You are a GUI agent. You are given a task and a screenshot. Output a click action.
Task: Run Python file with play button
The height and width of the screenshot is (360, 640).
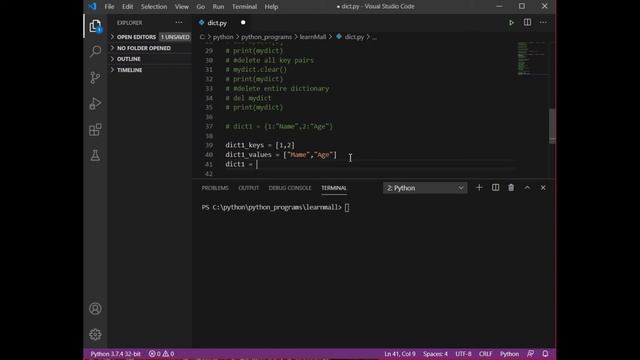pyautogui.click(x=511, y=22)
